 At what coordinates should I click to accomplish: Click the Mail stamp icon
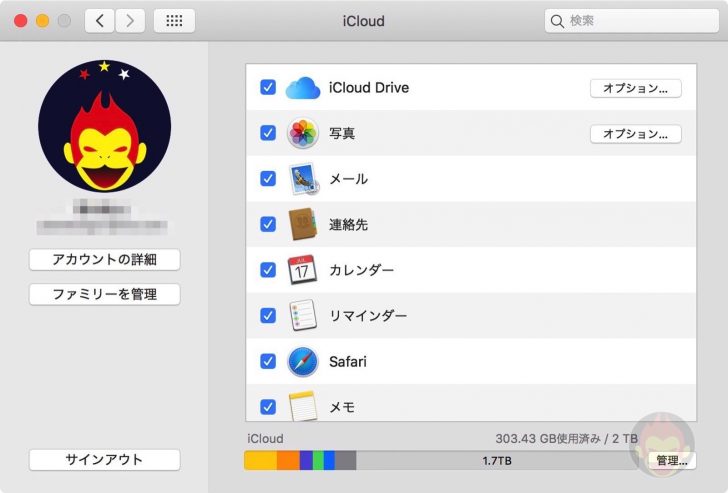click(x=303, y=179)
